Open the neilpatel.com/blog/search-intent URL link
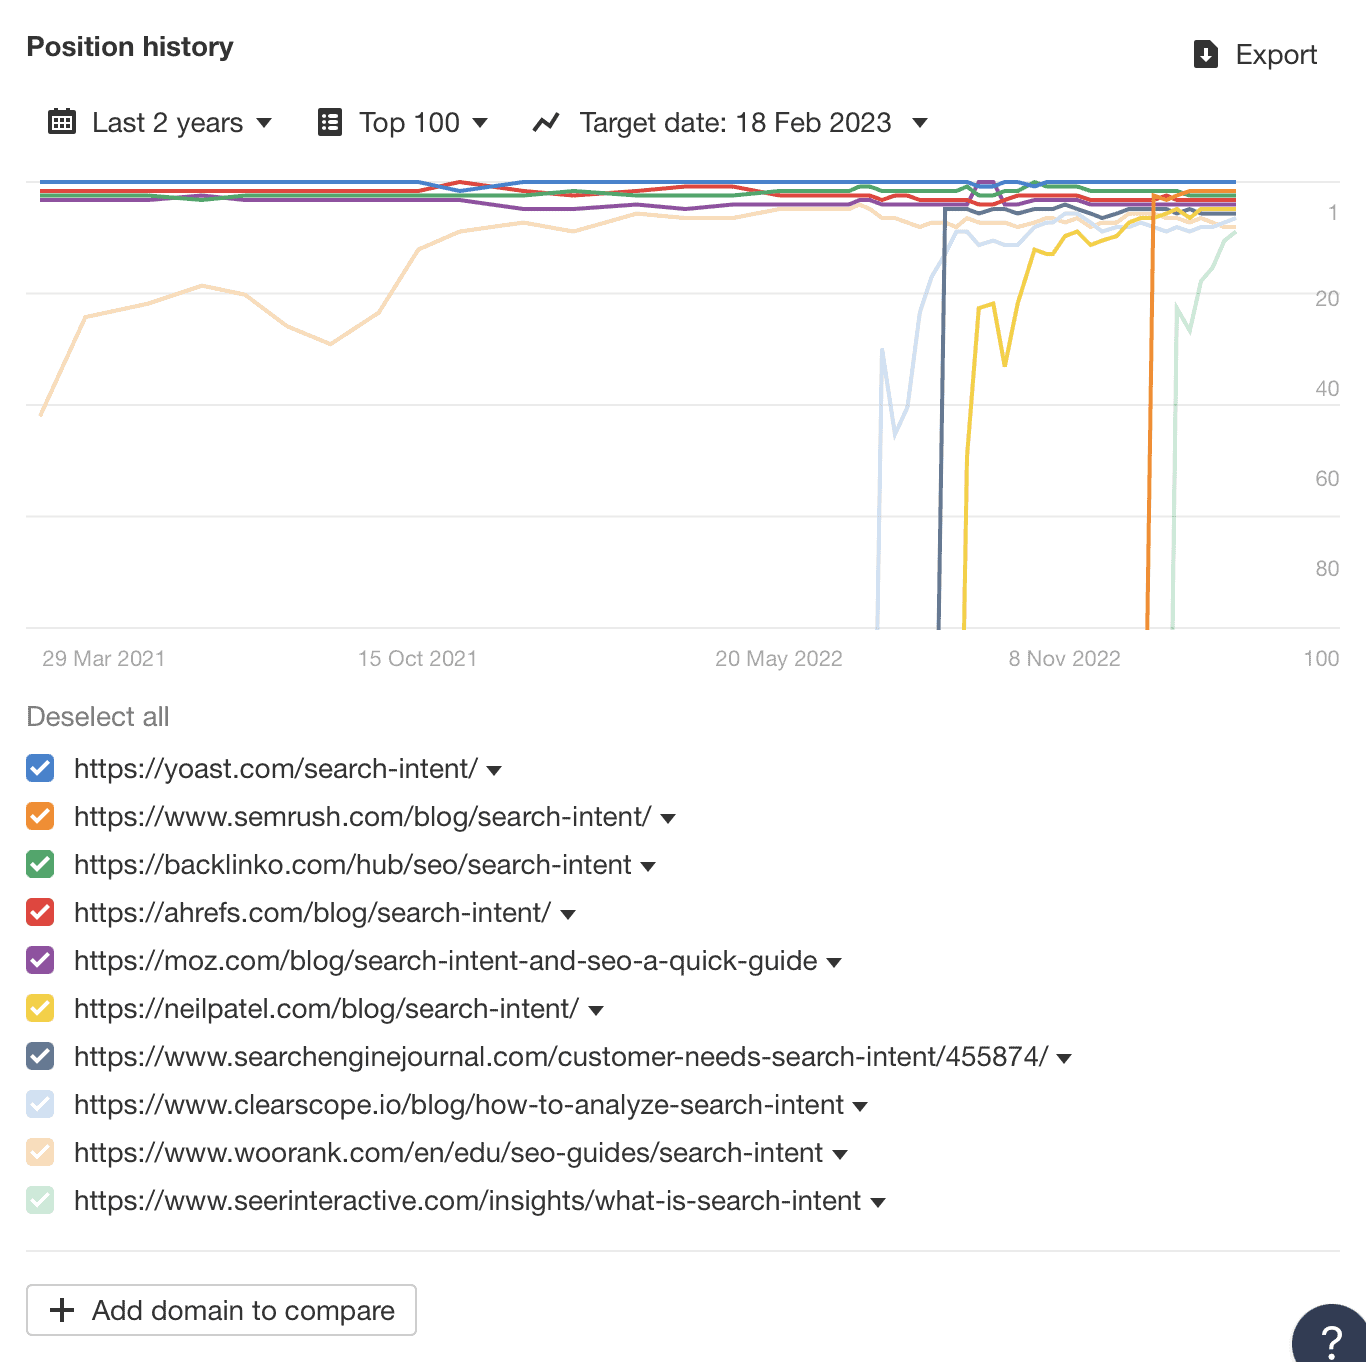The width and height of the screenshot is (1366, 1362). (x=326, y=1008)
